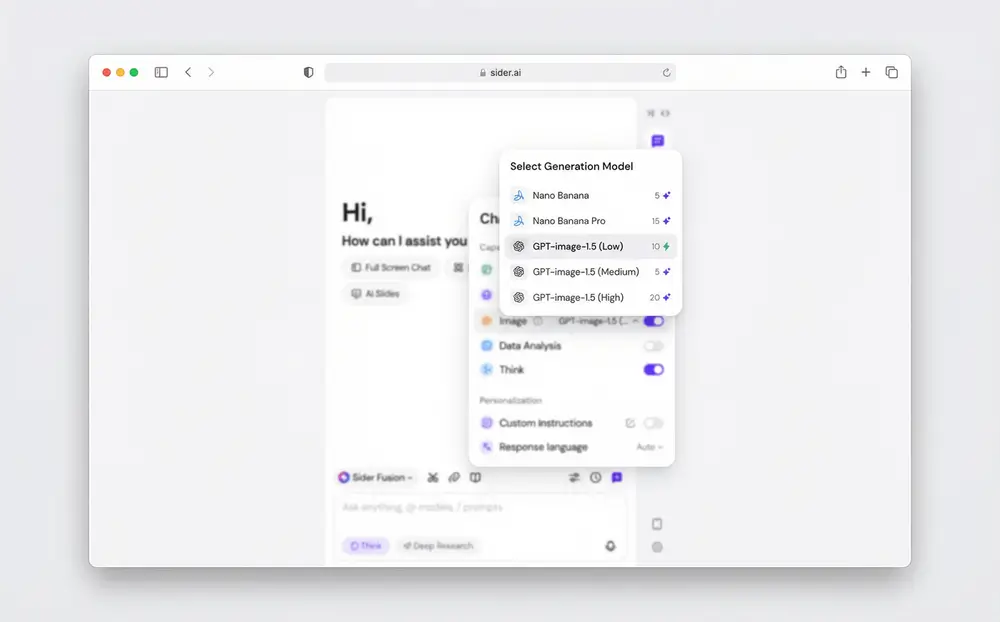
Task: Open the chat history clock icon
Action: tap(596, 477)
